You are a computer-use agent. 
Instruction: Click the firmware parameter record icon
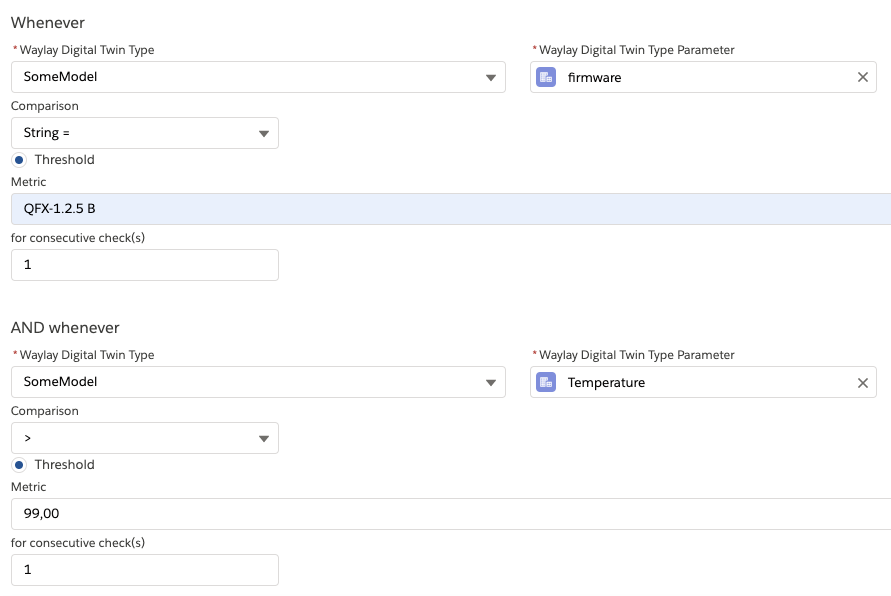(546, 77)
